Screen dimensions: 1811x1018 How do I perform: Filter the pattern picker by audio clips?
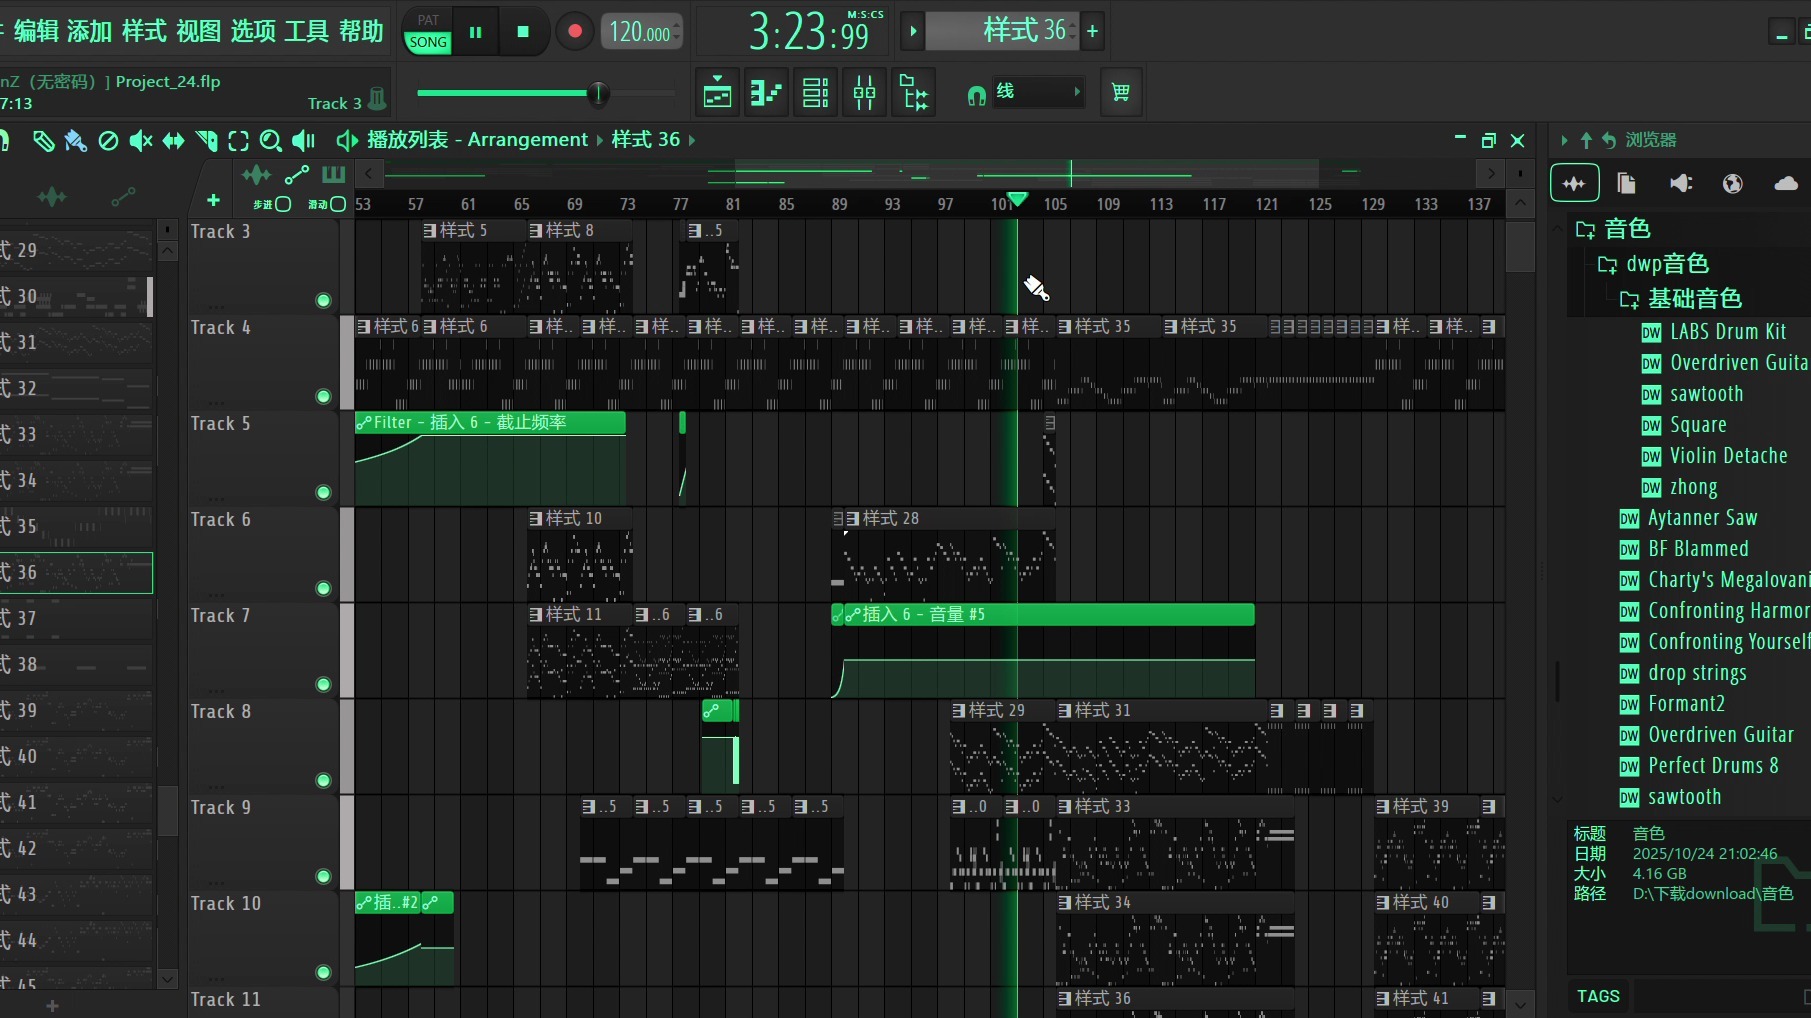52,197
